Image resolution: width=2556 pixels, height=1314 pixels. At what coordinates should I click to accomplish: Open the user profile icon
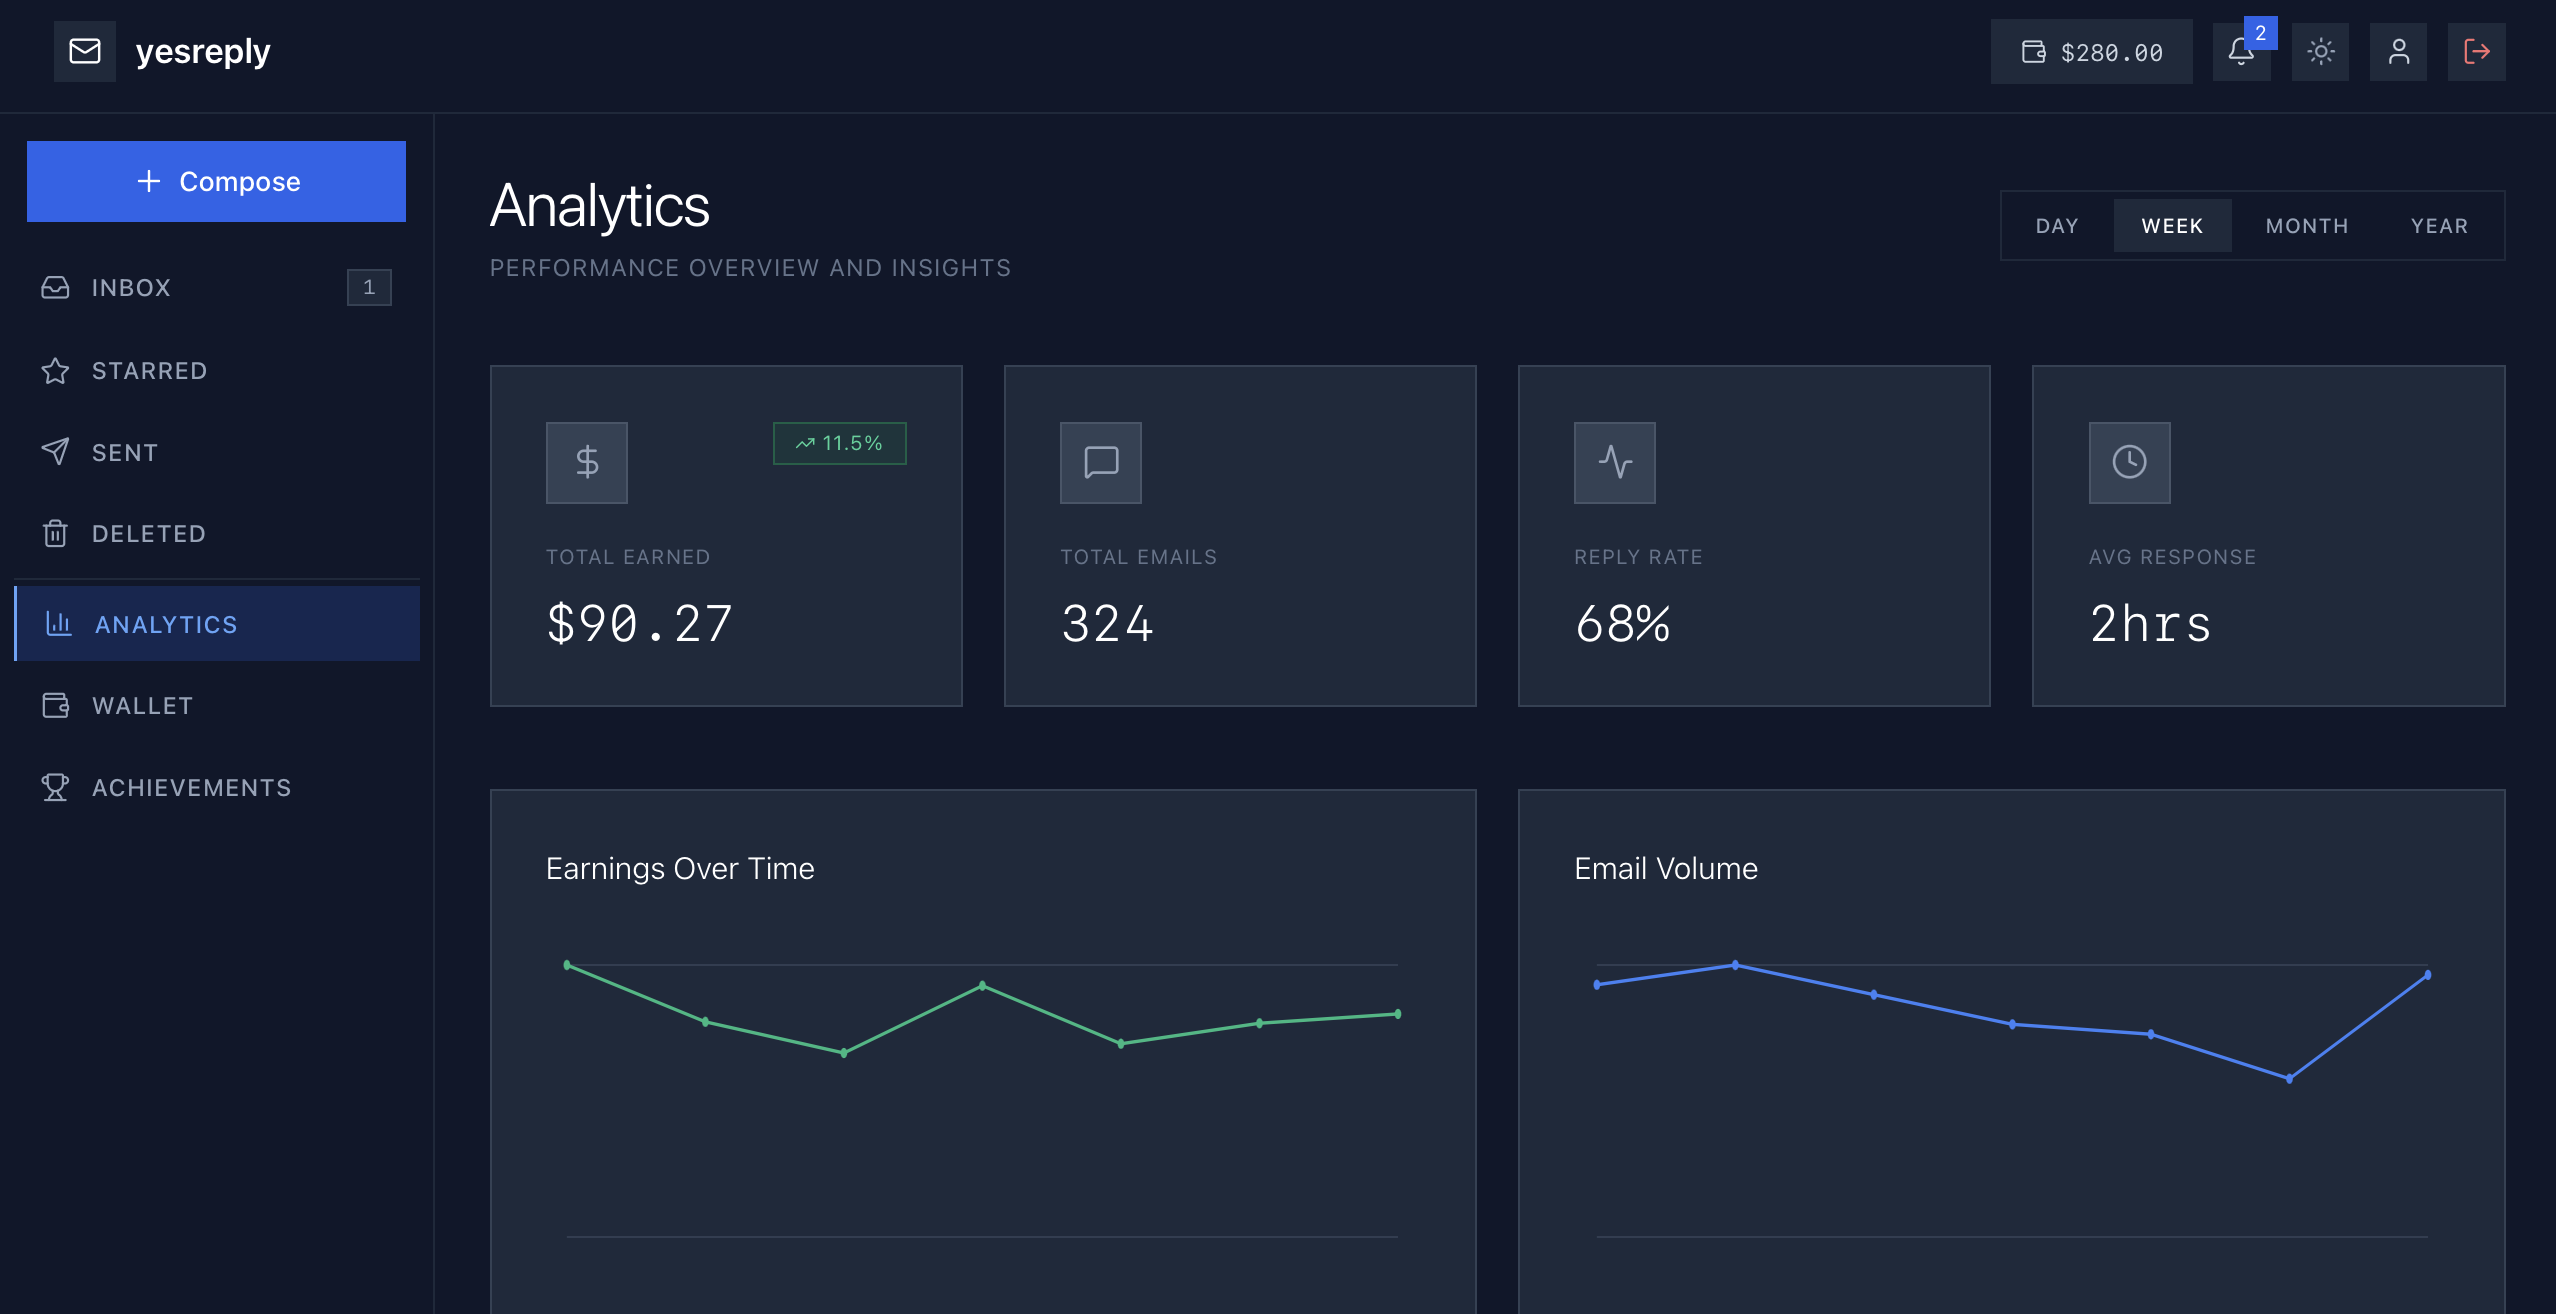(x=2398, y=52)
